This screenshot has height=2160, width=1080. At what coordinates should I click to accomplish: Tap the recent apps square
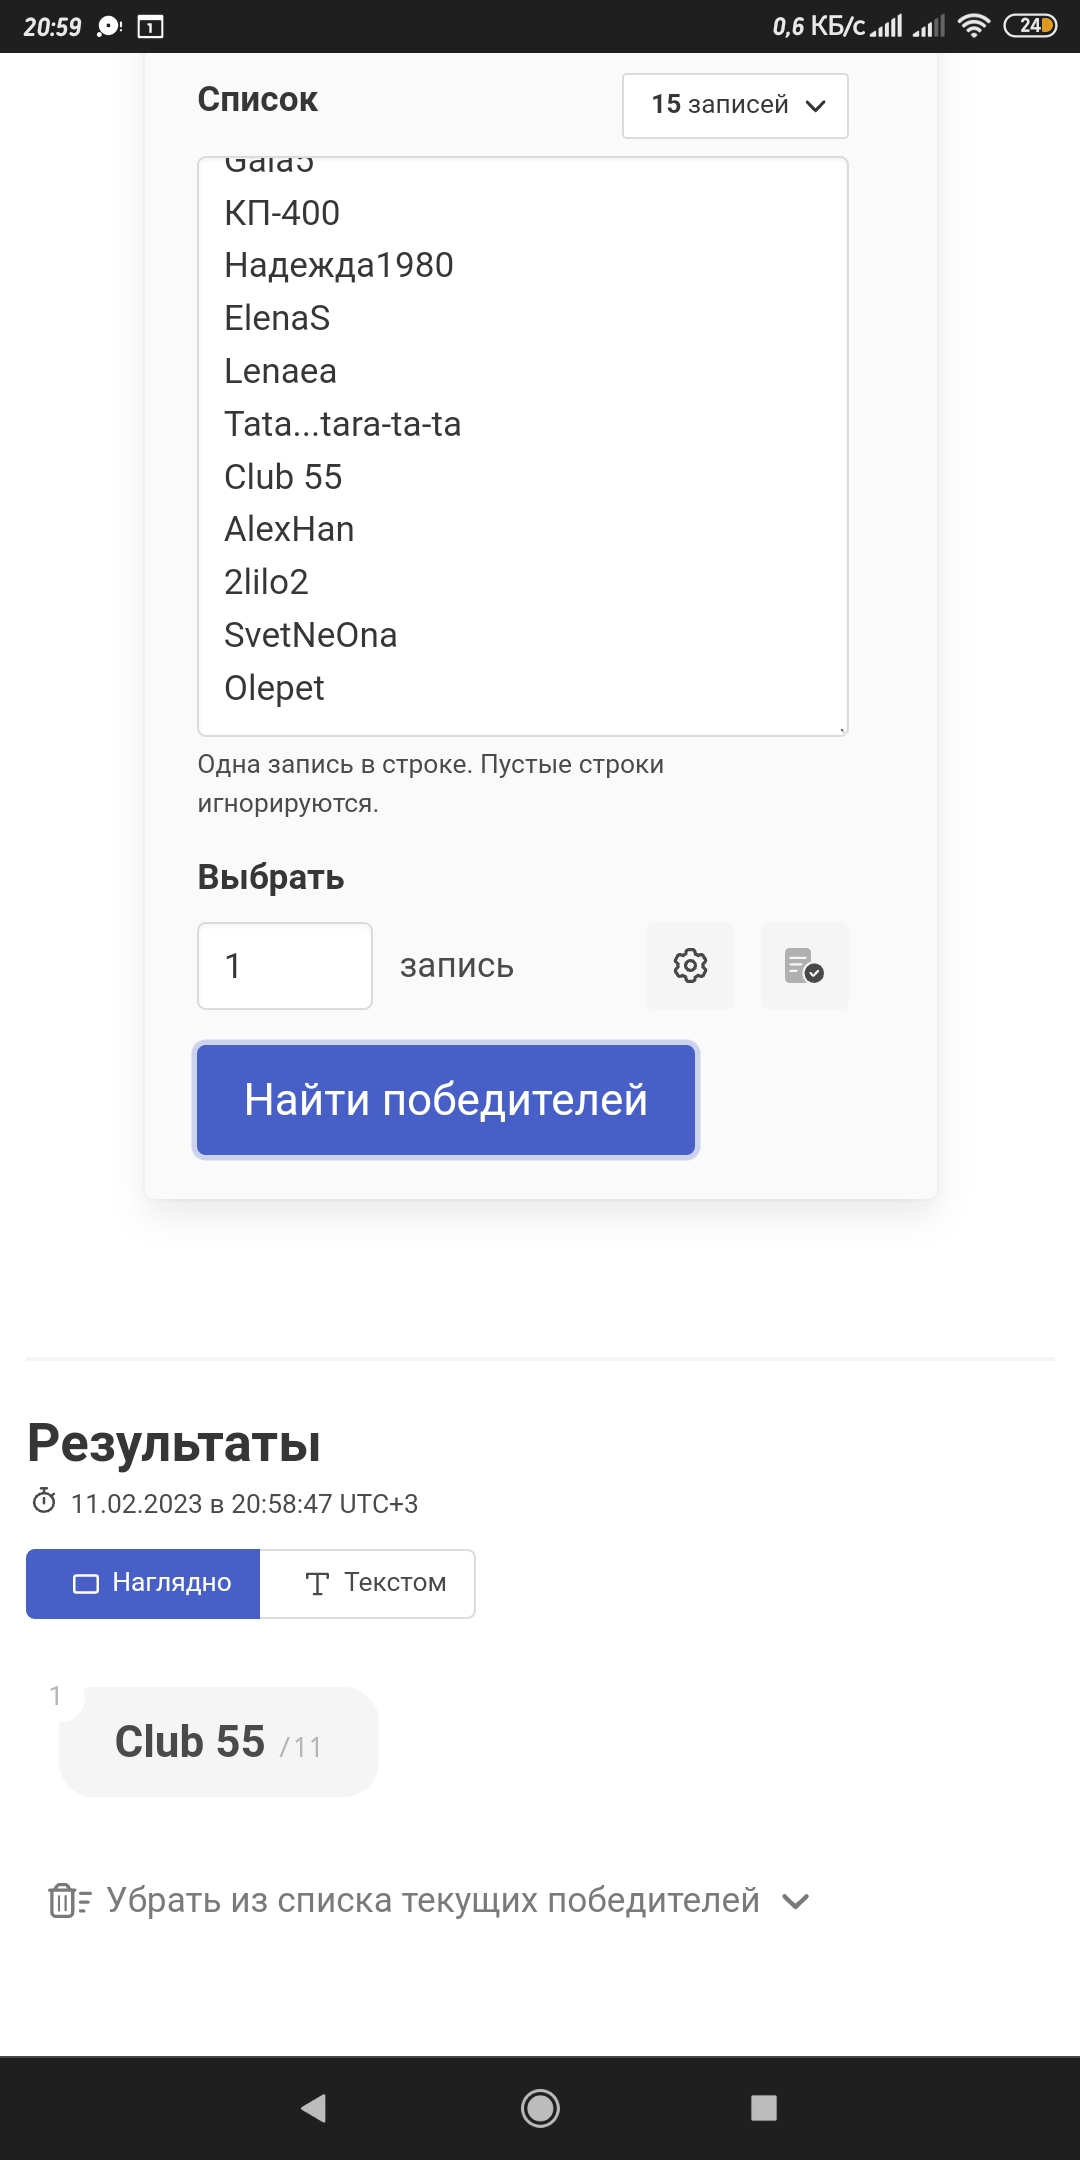click(x=764, y=2108)
